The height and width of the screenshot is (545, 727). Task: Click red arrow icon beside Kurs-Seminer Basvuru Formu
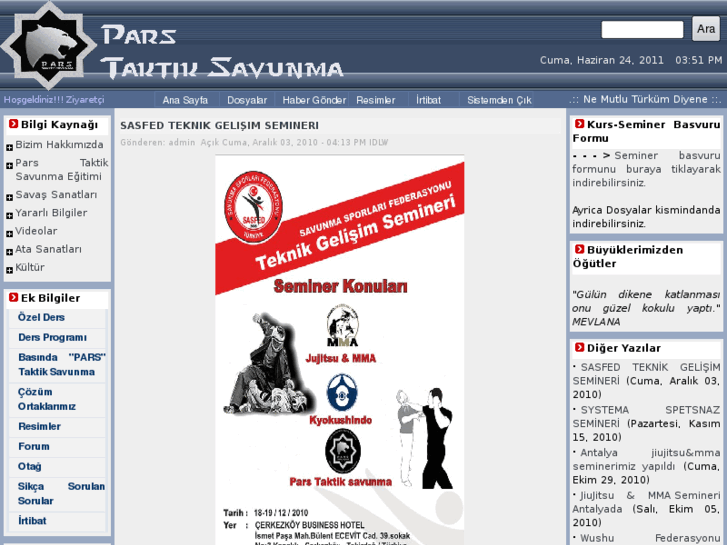tap(580, 124)
